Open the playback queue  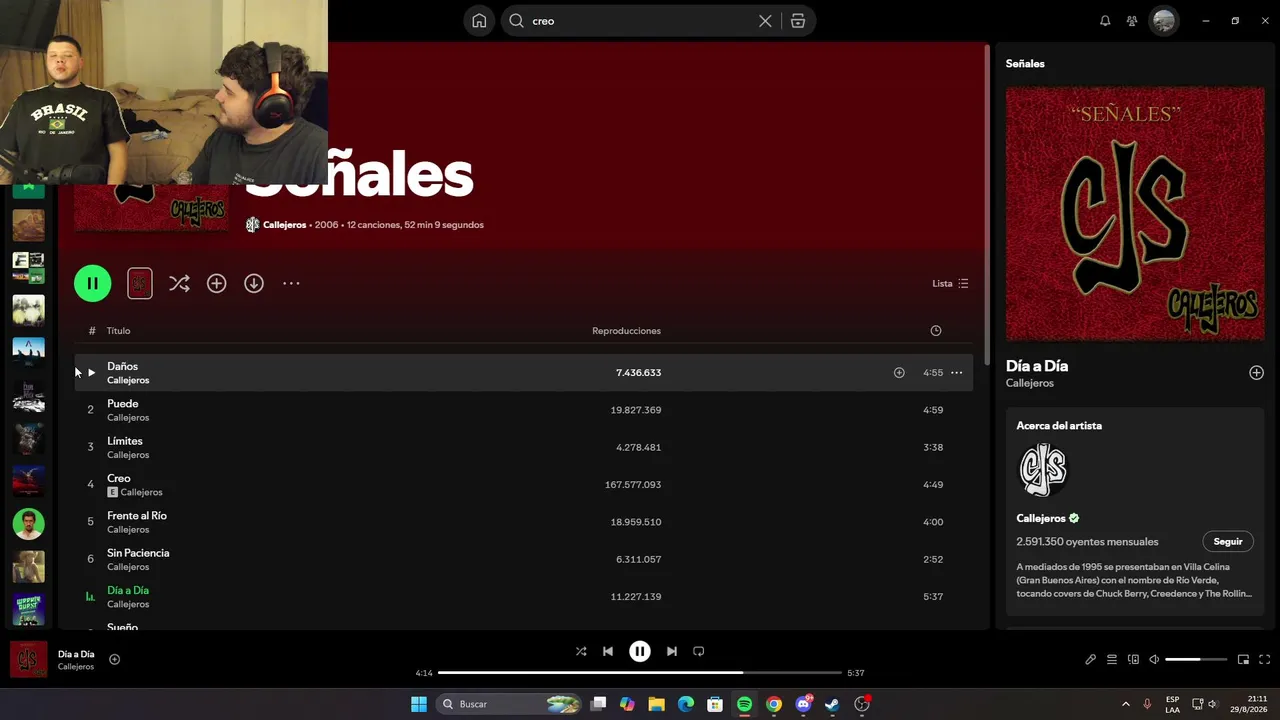[1112, 660]
